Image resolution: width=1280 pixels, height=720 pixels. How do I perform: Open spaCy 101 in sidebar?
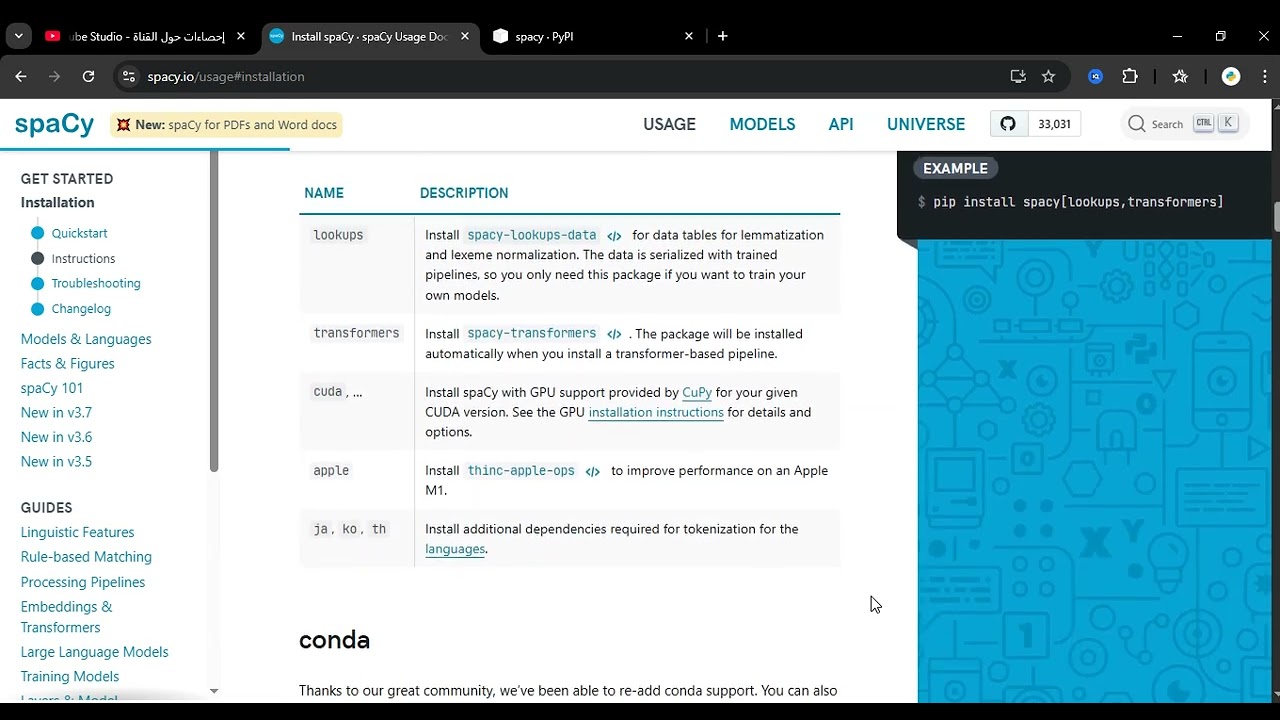[x=52, y=388]
